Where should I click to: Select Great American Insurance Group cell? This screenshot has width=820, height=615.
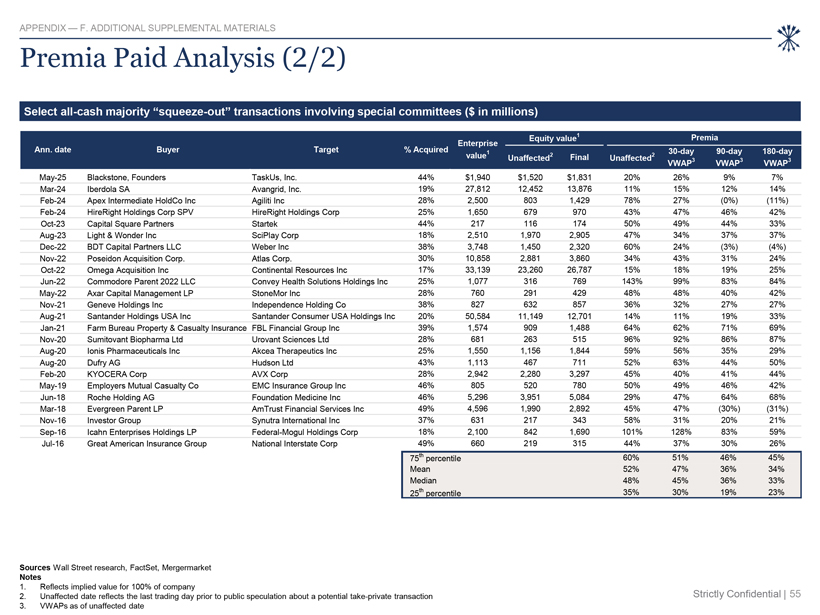pos(147,443)
